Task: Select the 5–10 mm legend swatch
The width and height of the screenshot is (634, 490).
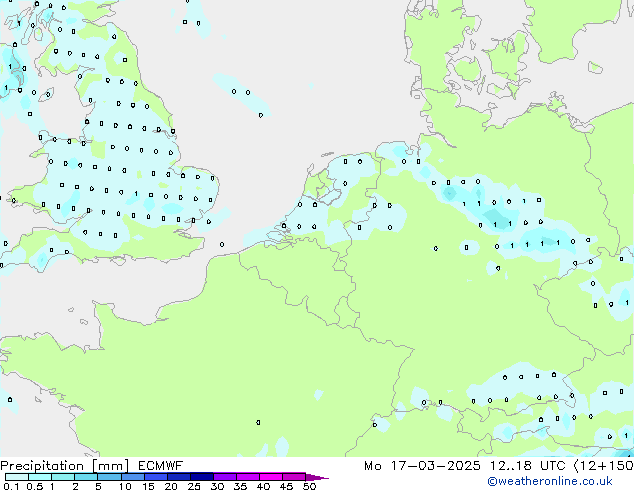Action: pos(109,477)
